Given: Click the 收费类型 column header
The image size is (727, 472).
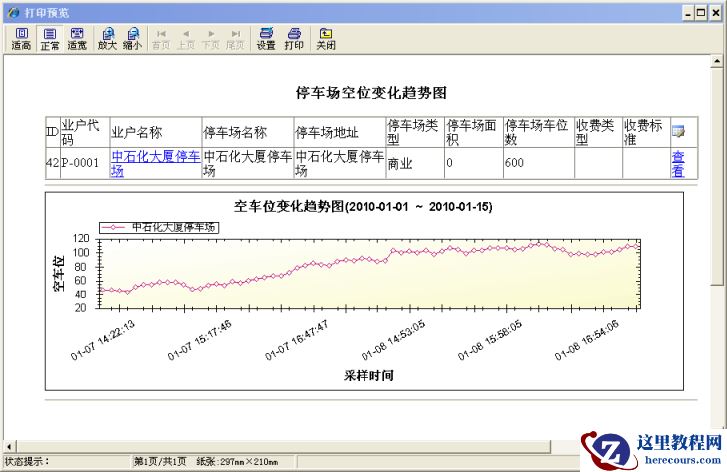Looking at the screenshot, I should click(x=598, y=132).
